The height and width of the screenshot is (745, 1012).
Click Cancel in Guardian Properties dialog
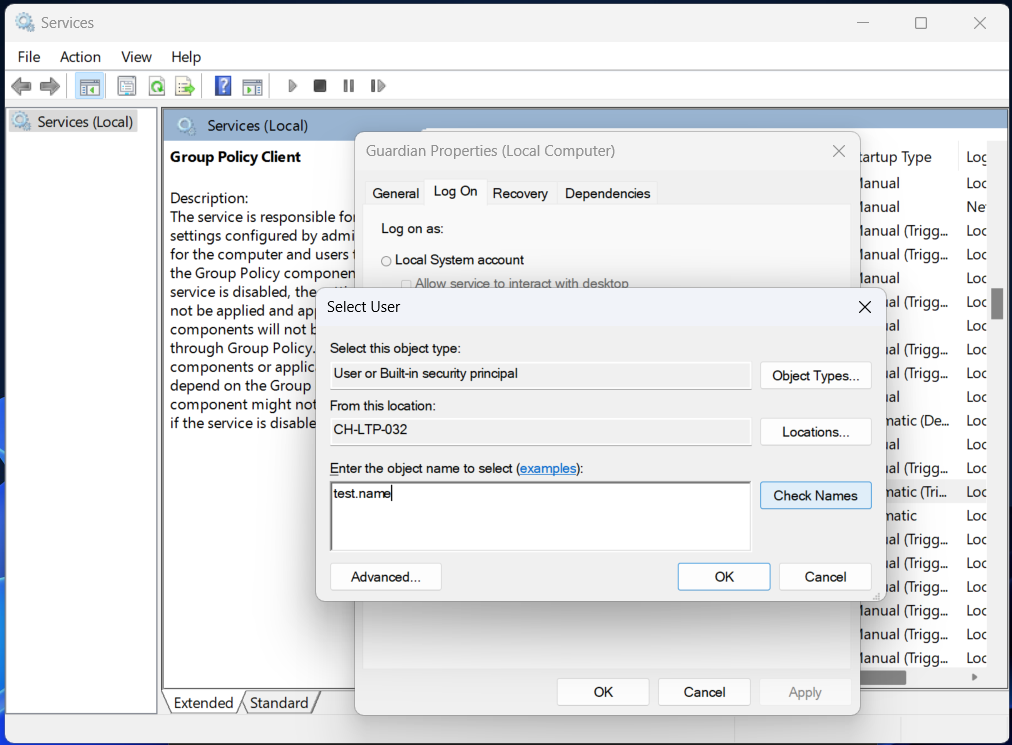click(x=704, y=692)
